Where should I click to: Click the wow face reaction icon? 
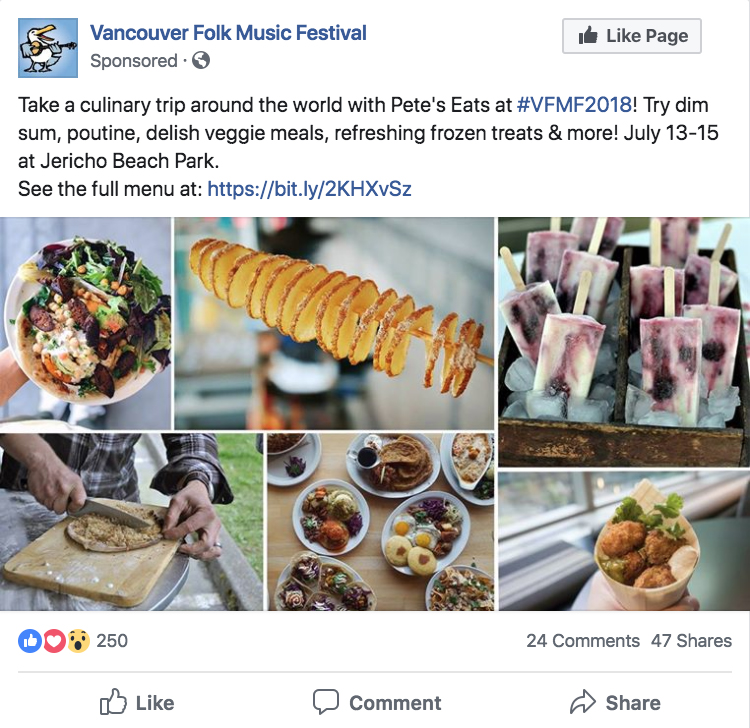click(x=78, y=641)
